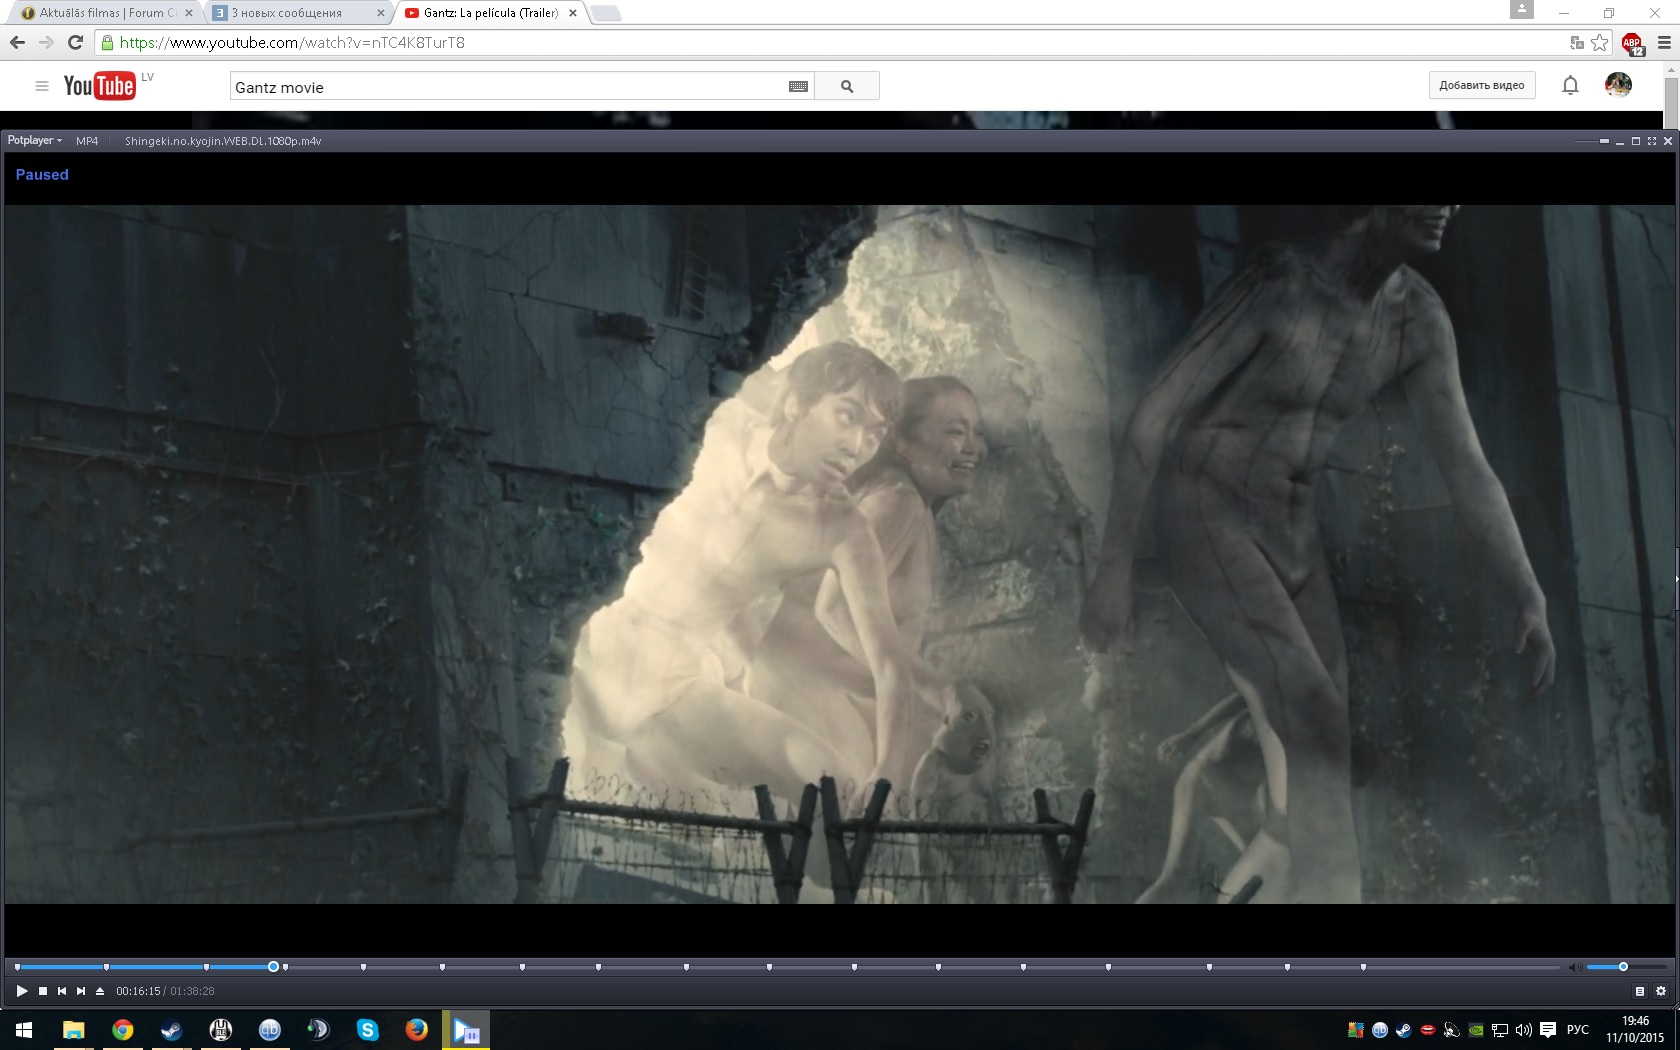This screenshot has height=1050, width=1680.
Task: Click the YouTube search magnifier button
Action: pos(847,87)
